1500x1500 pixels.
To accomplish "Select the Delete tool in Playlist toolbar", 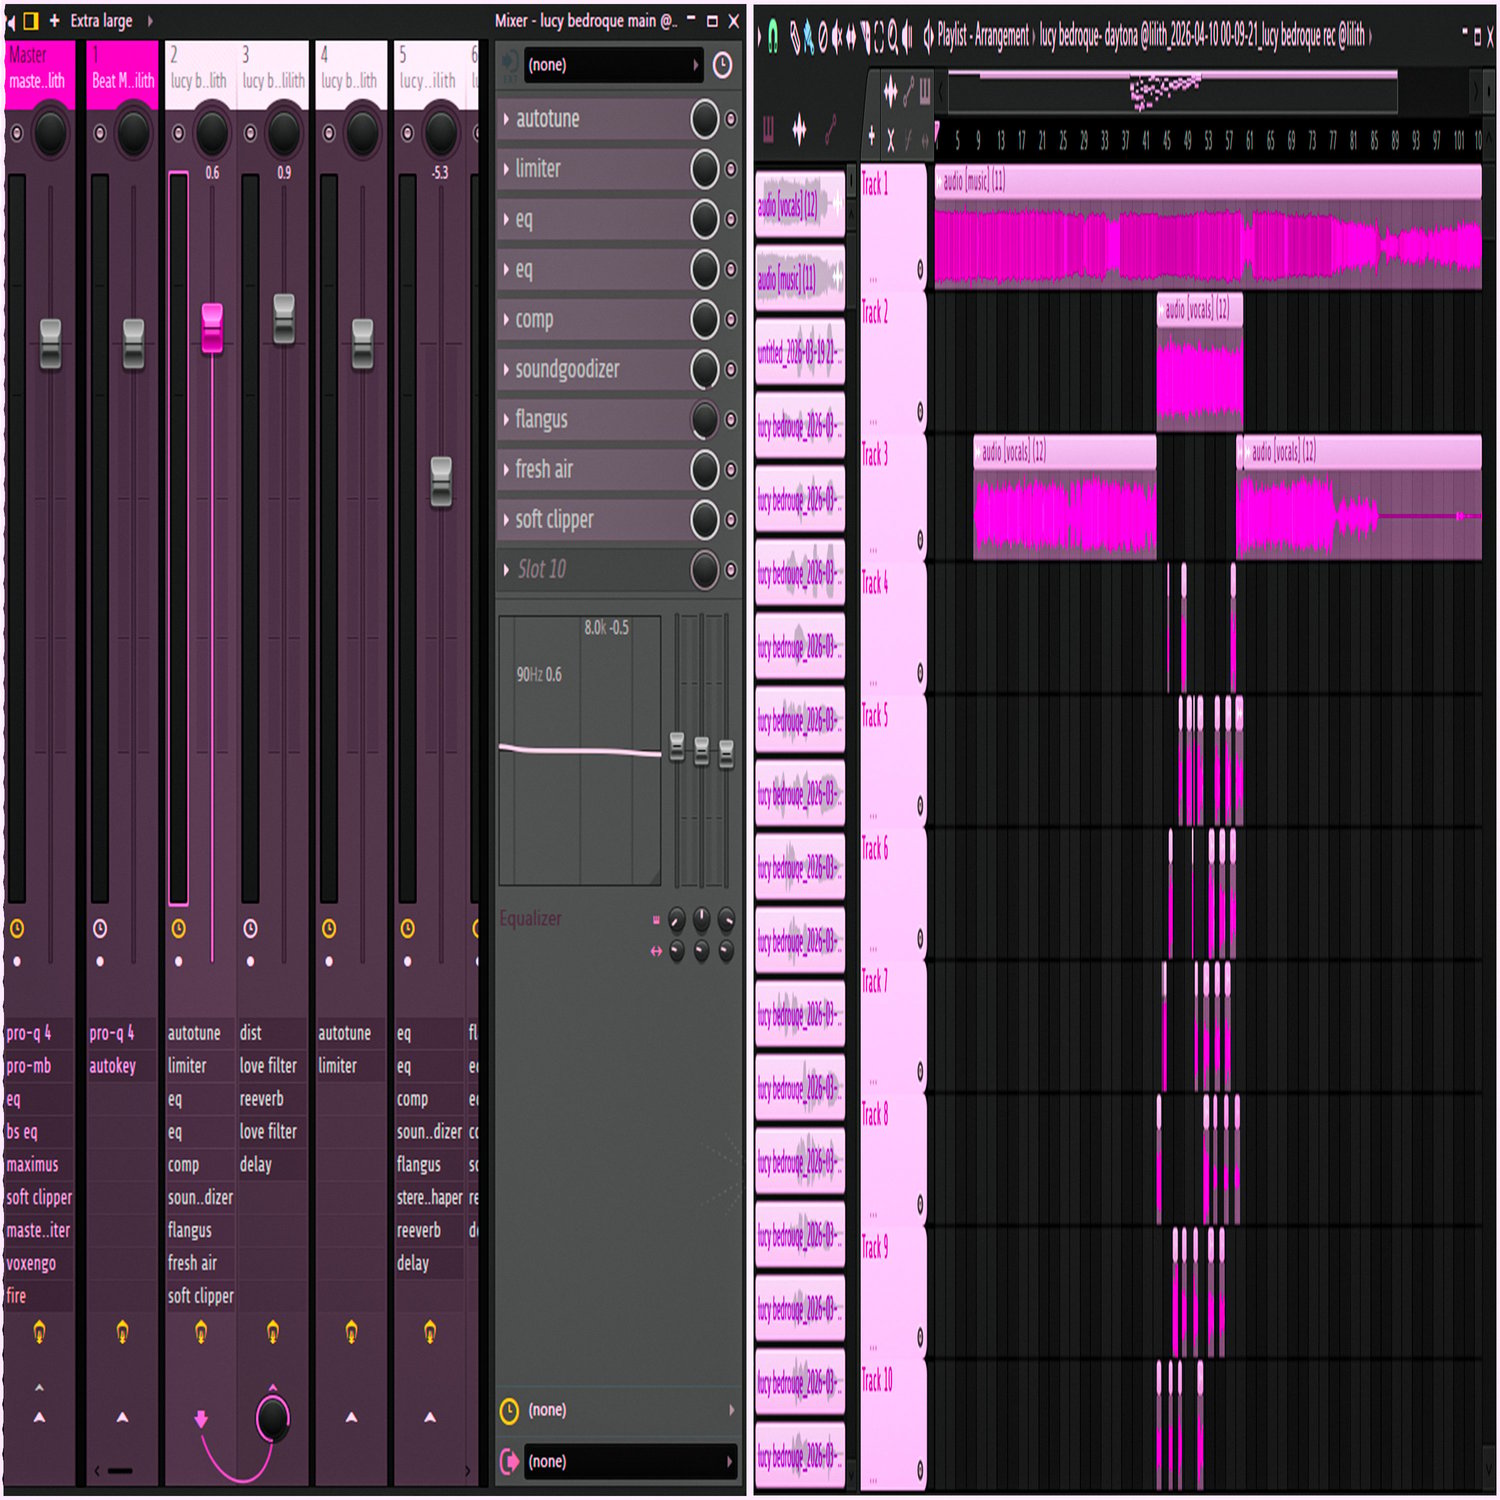I will 823,37.
